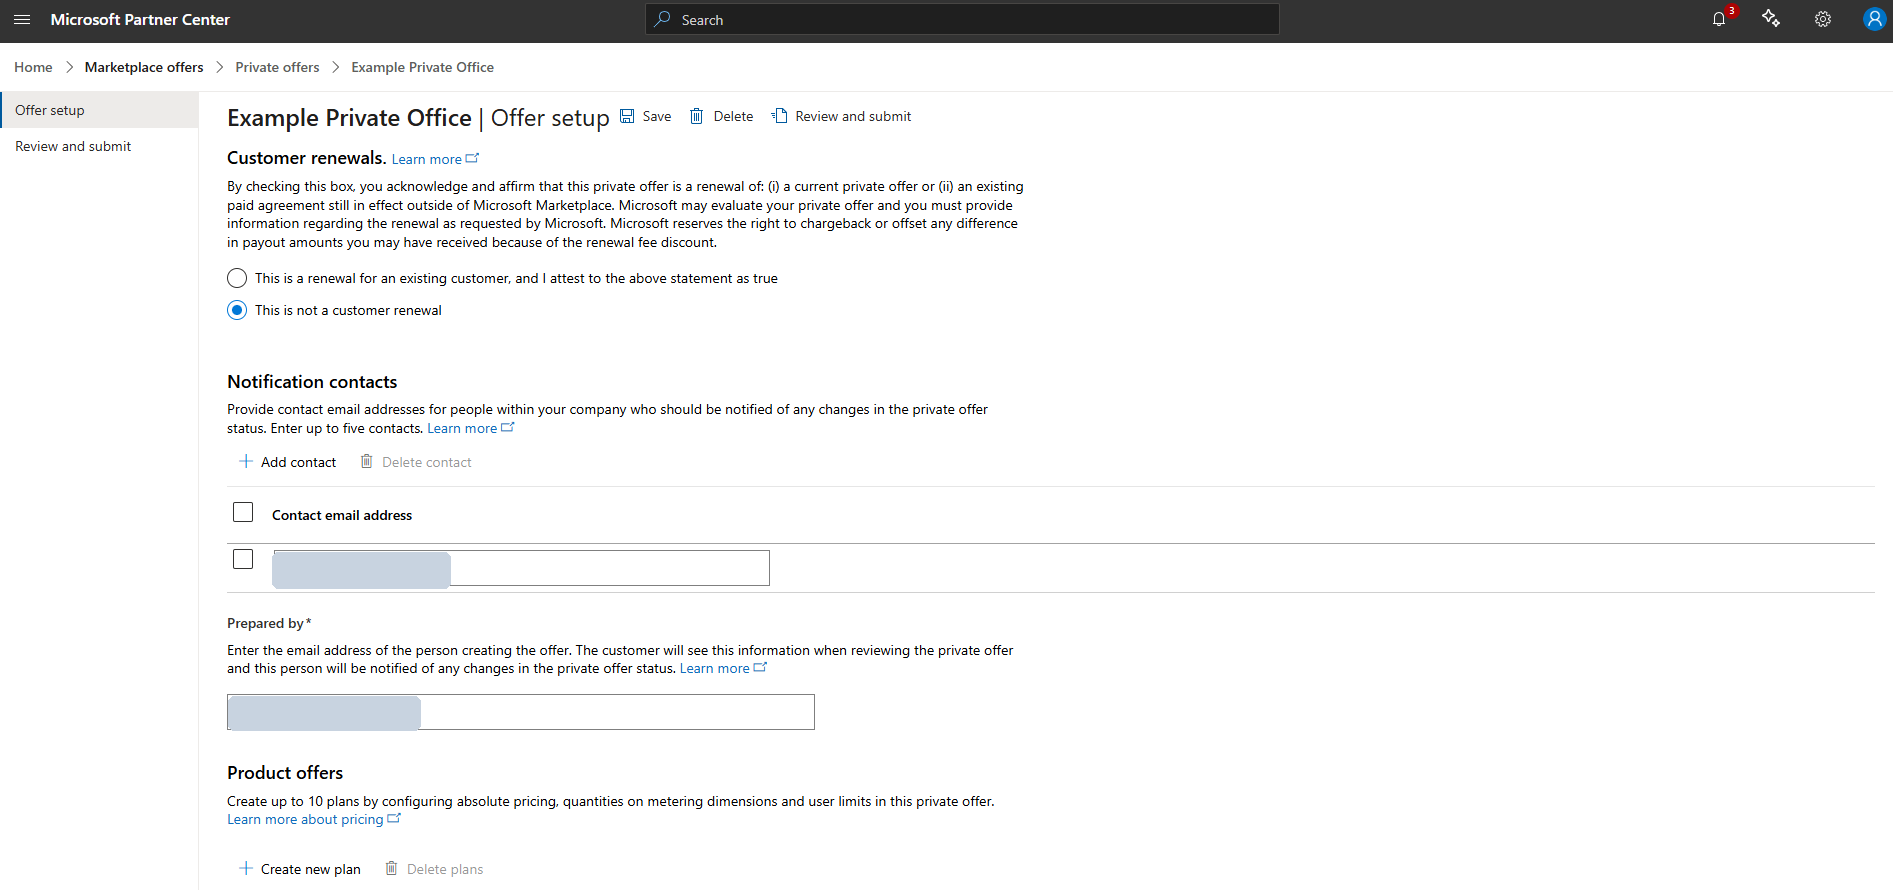This screenshot has width=1893, height=890.
Task: Check the select-all Contact email address checkbox
Action: (243, 512)
